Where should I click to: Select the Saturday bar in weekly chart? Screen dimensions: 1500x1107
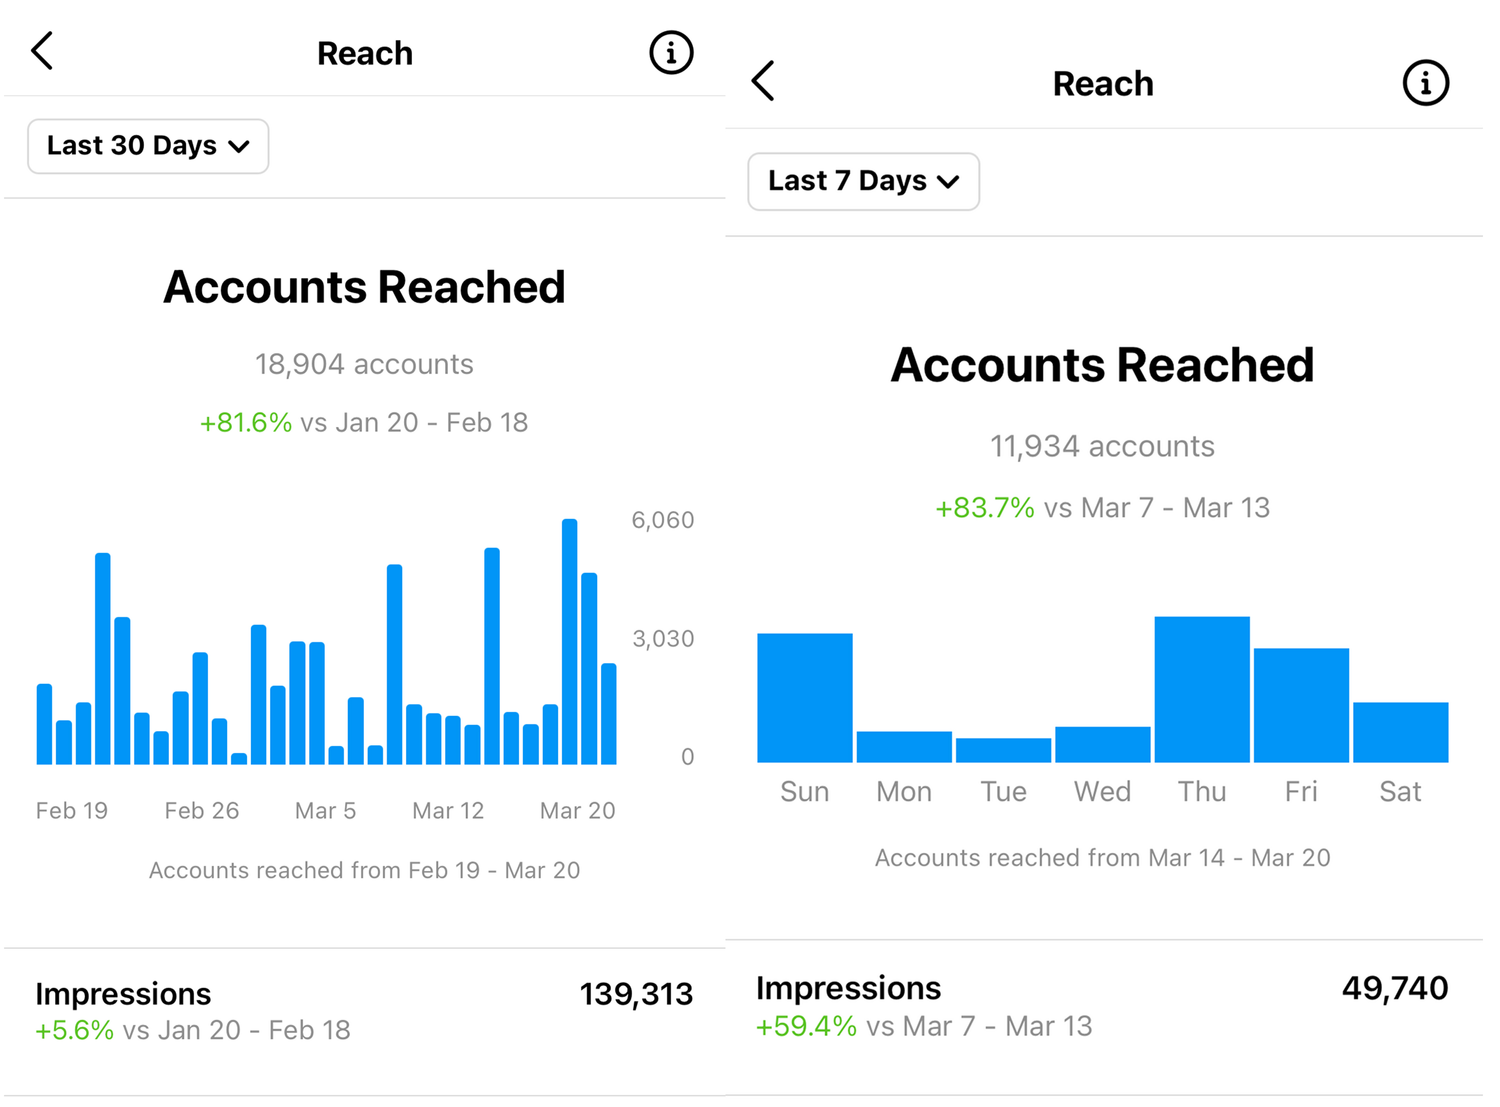pos(1400,733)
